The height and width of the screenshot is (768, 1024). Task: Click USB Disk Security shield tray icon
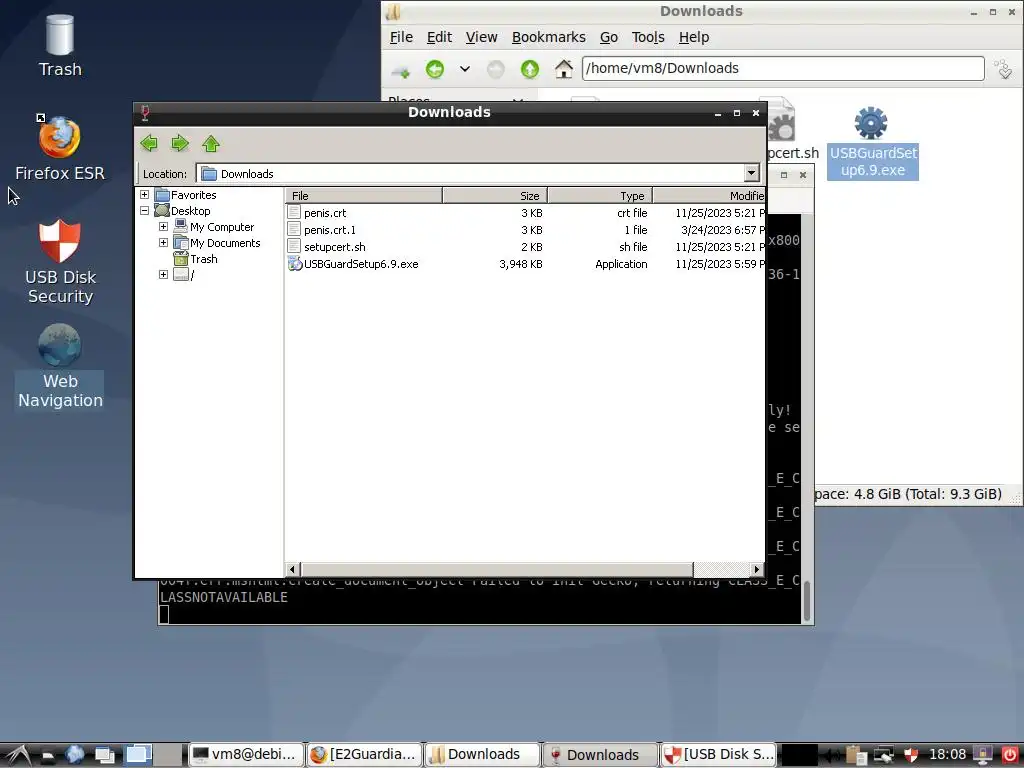[x=911, y=755]
